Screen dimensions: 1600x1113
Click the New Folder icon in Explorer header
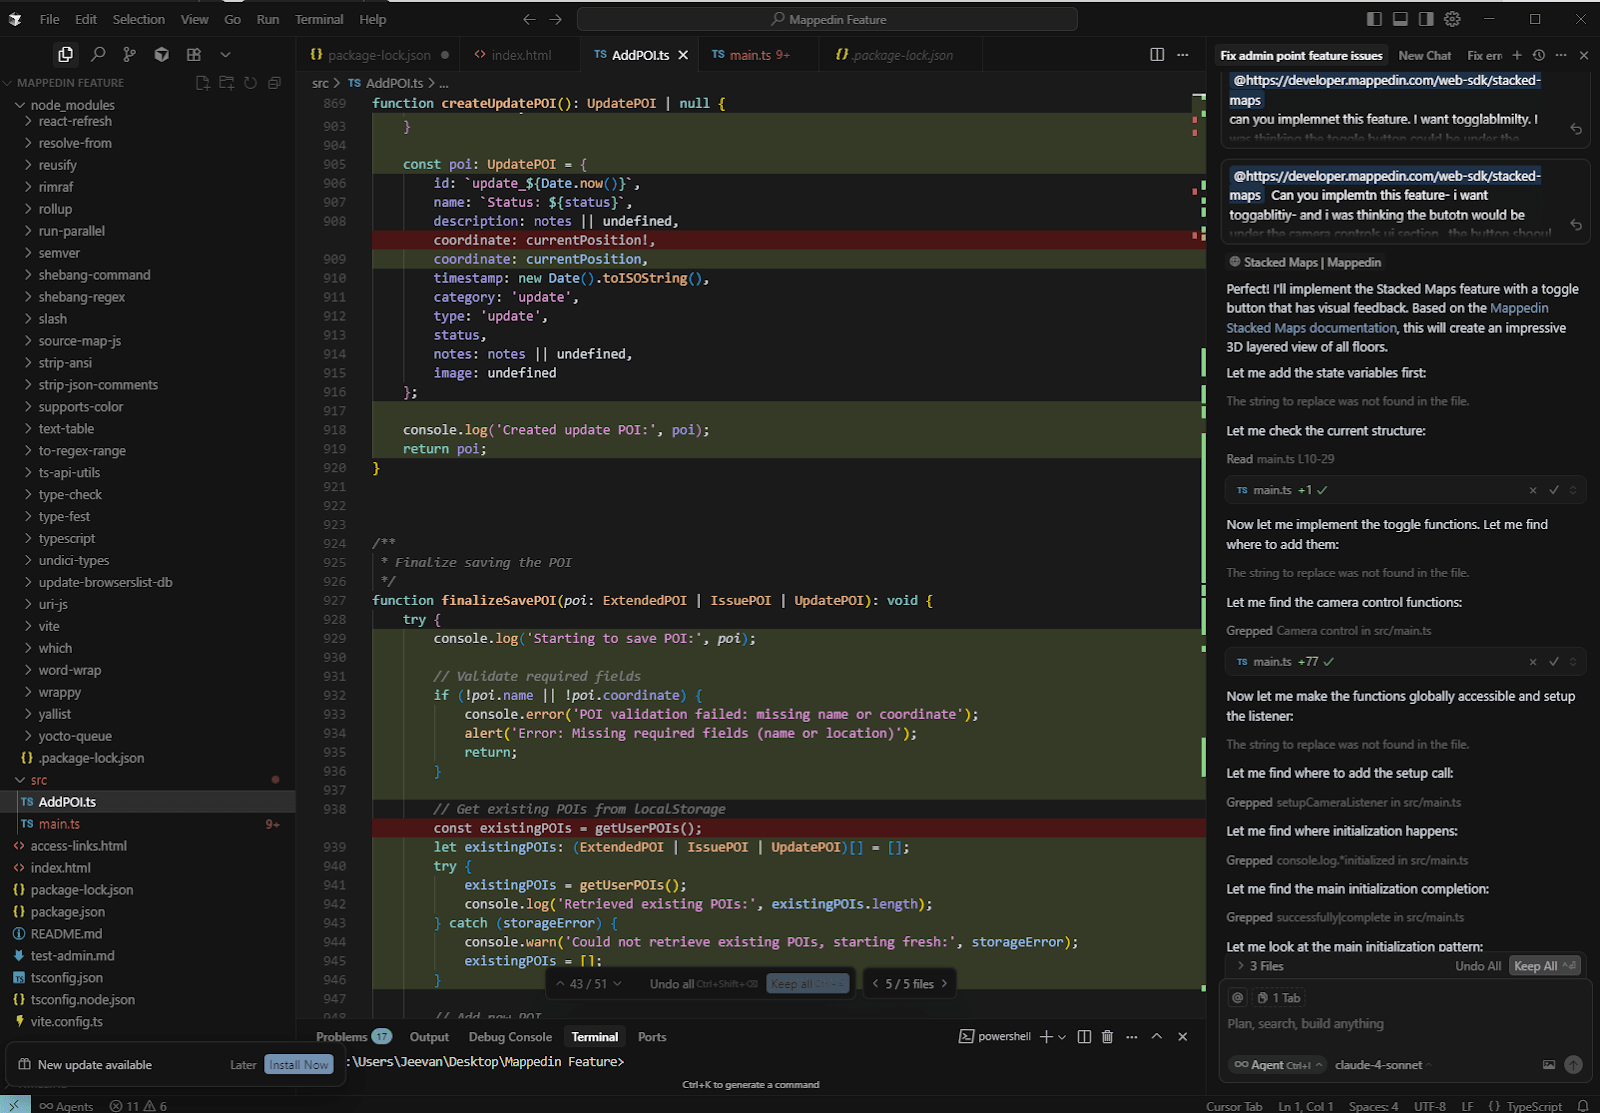(x=227, y=83)
